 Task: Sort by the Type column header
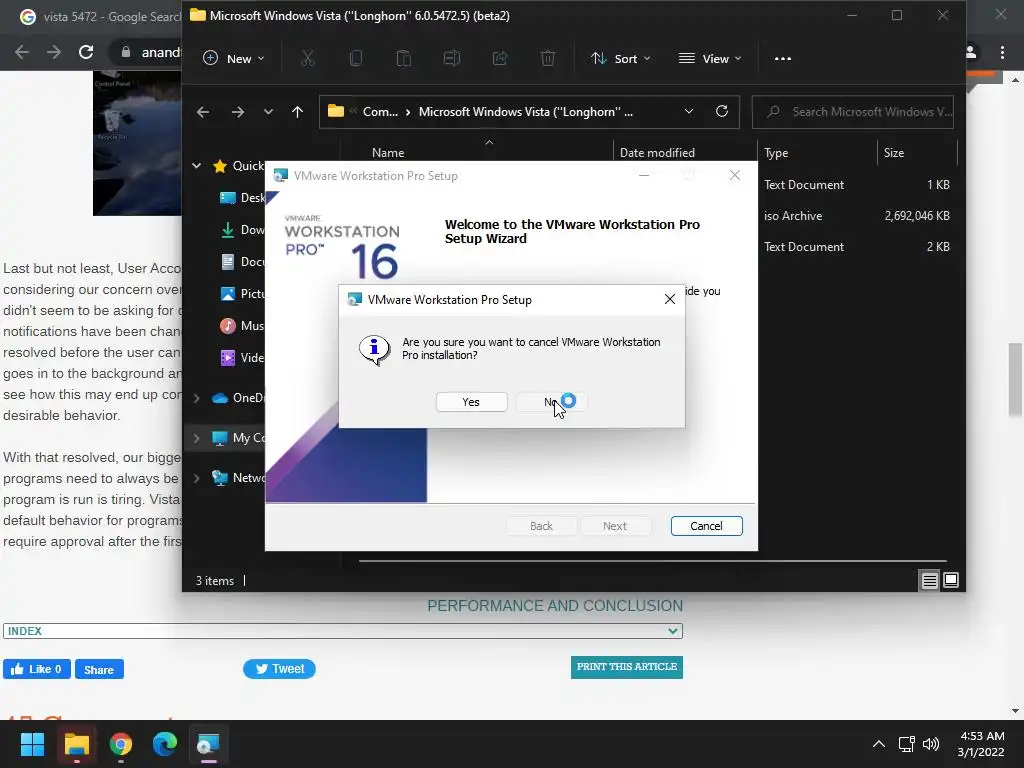776,153
